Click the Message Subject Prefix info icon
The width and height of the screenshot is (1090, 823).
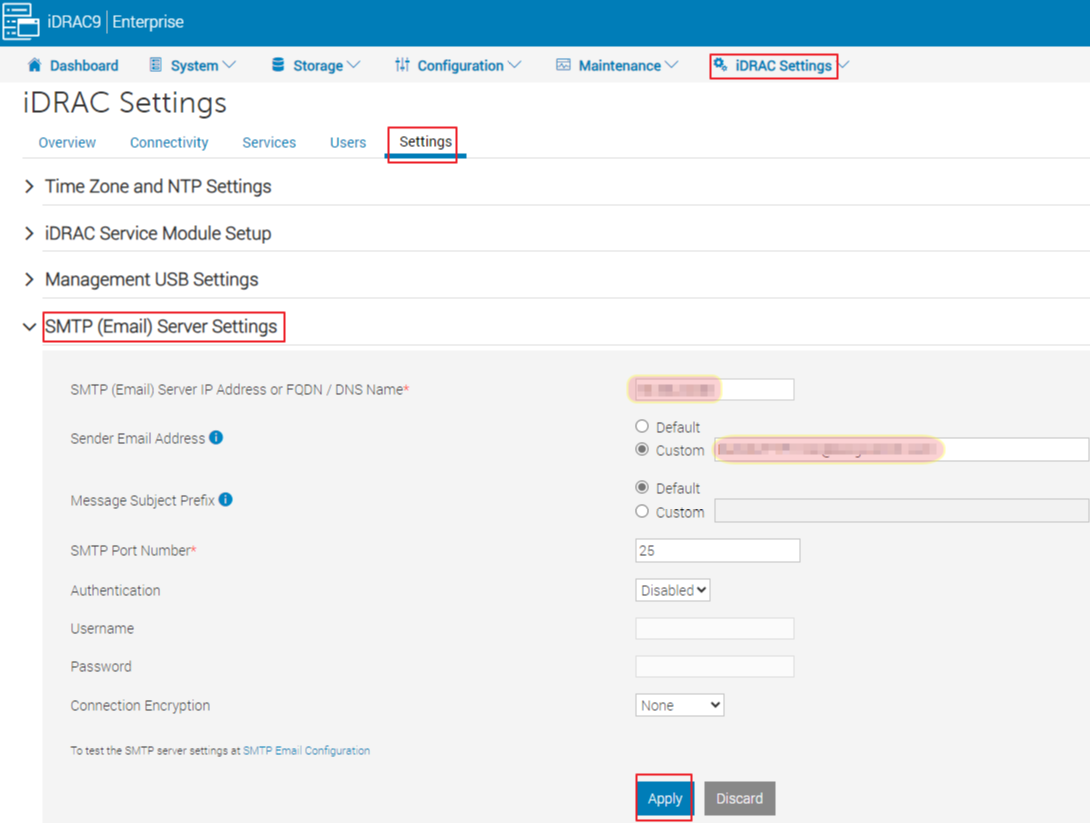[226, 499]
